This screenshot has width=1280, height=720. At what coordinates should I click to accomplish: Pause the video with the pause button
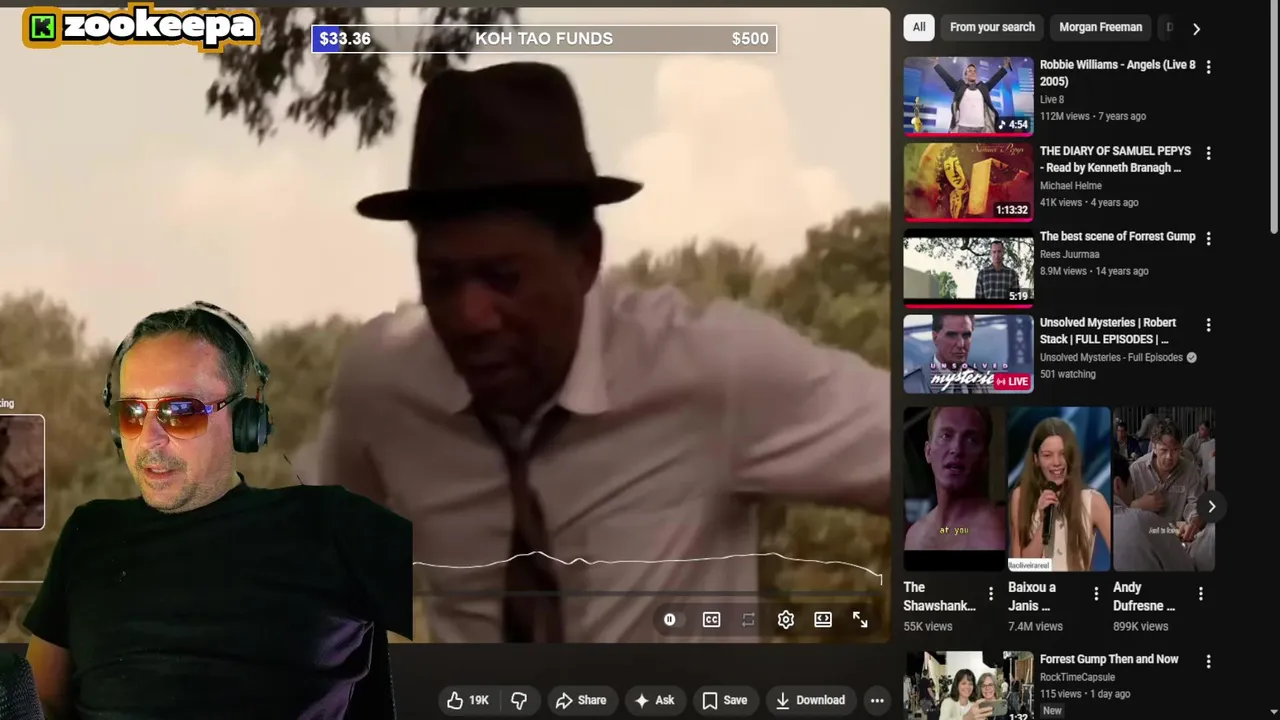(669, 620)
